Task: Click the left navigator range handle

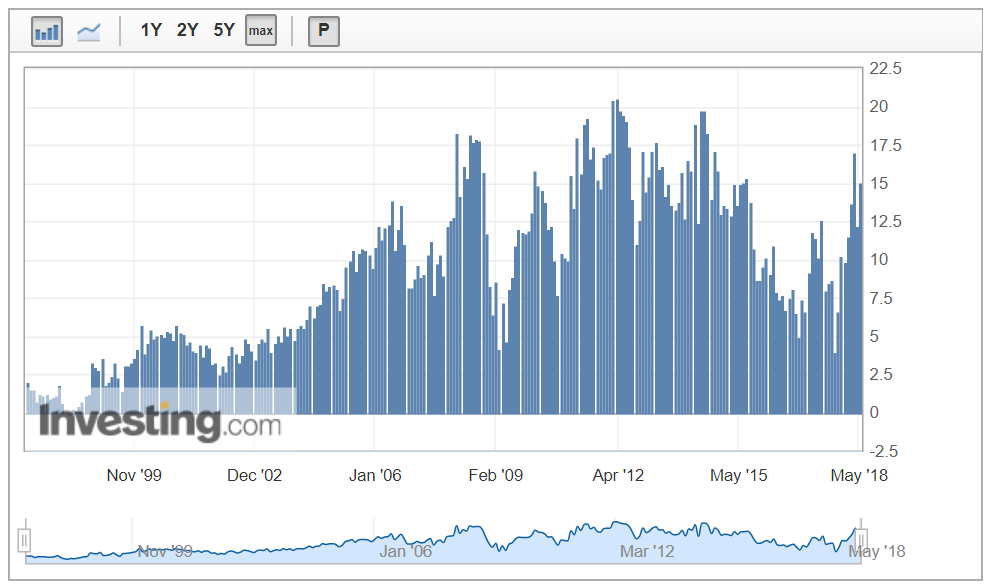Action: (x=25, y=541)
